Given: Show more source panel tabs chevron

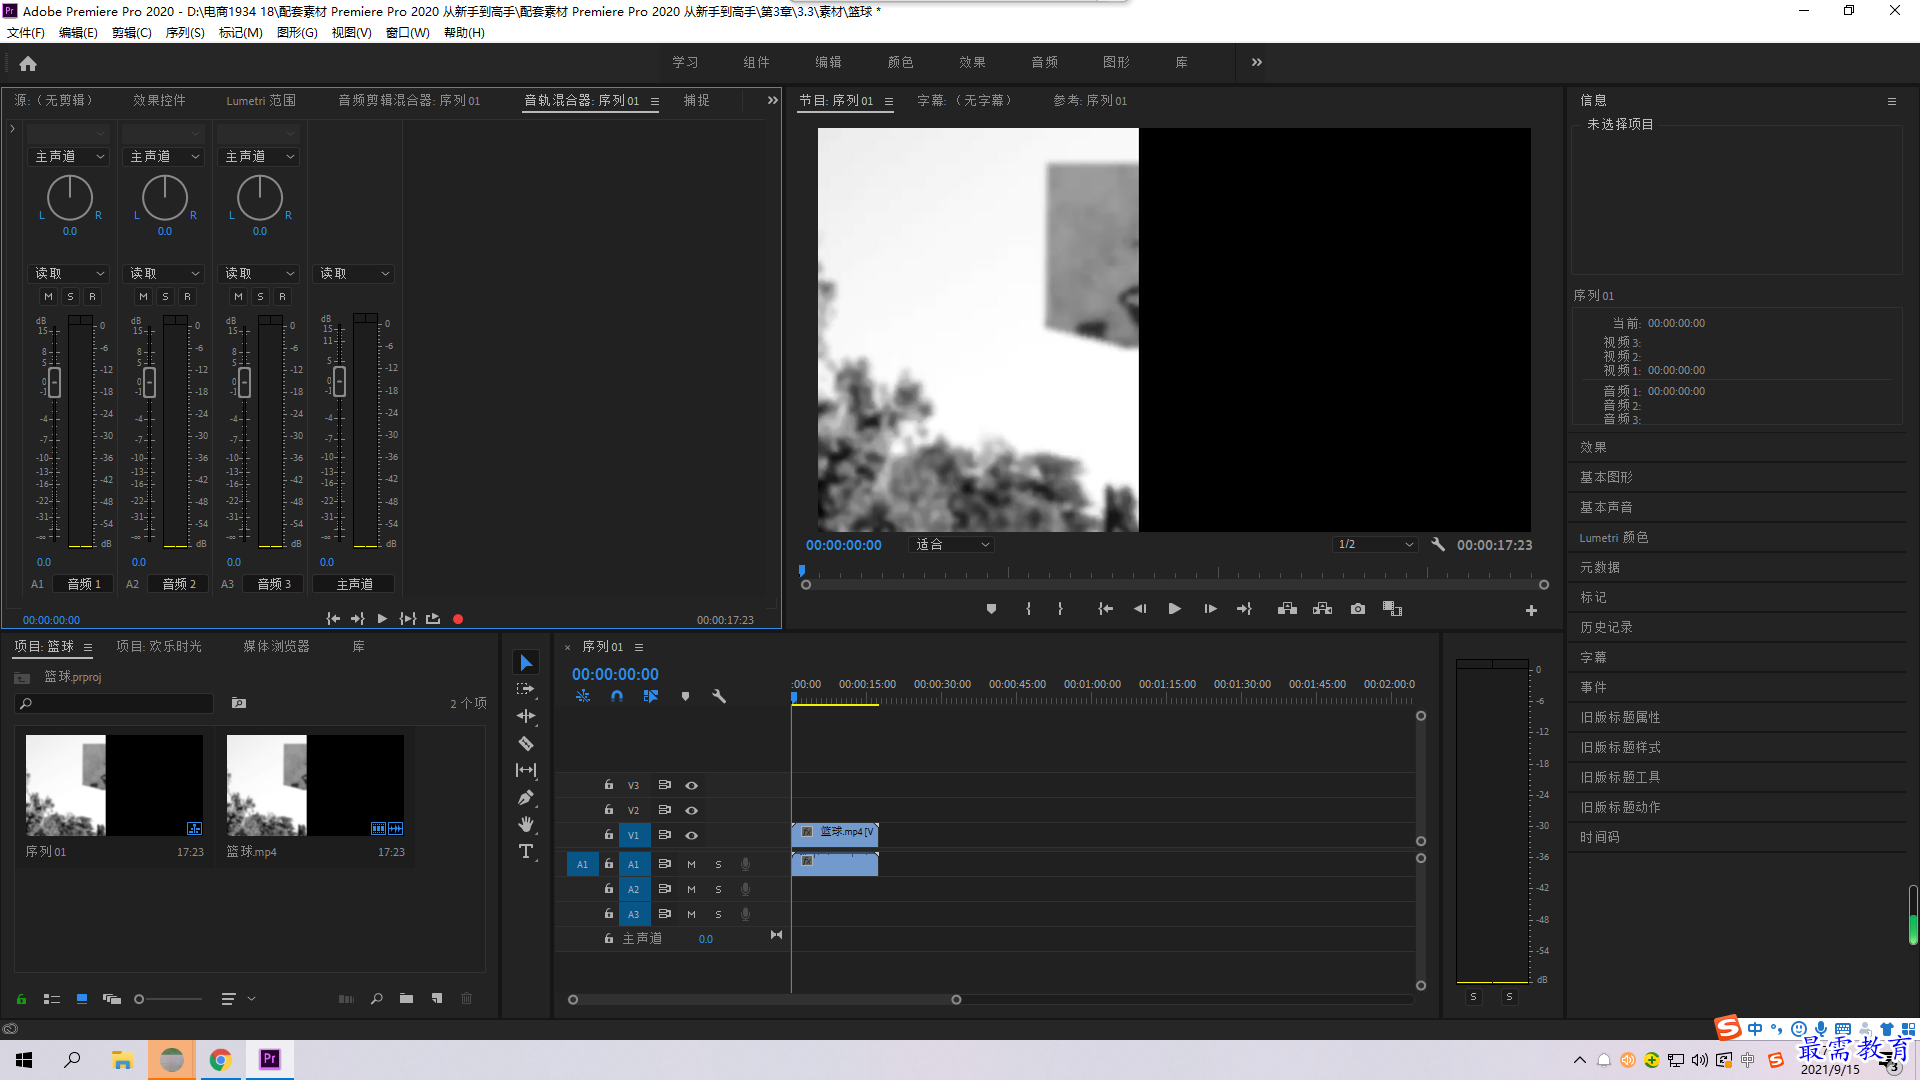Looking at the screenshot, I should pyautogui.click(x=772, y=100).
